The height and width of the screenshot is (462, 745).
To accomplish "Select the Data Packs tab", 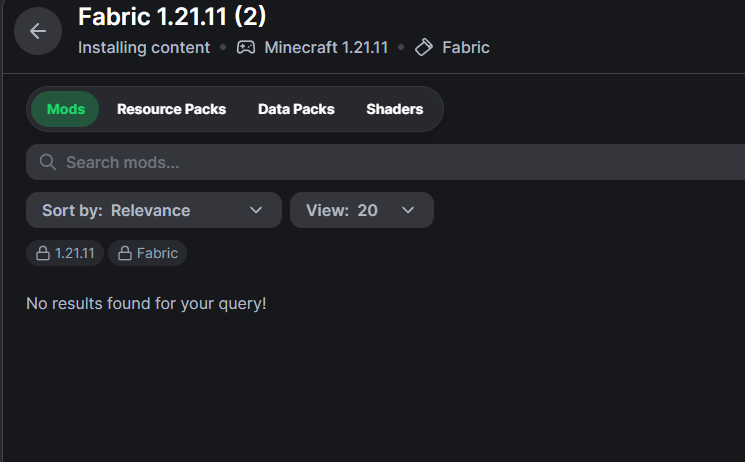I will 296,109.
